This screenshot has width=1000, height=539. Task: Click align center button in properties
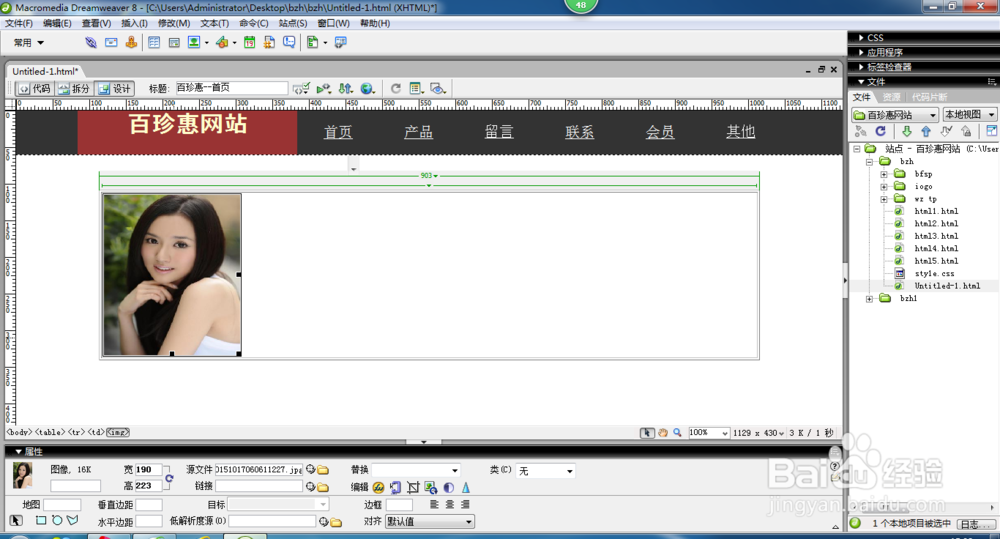coord(450,505)
